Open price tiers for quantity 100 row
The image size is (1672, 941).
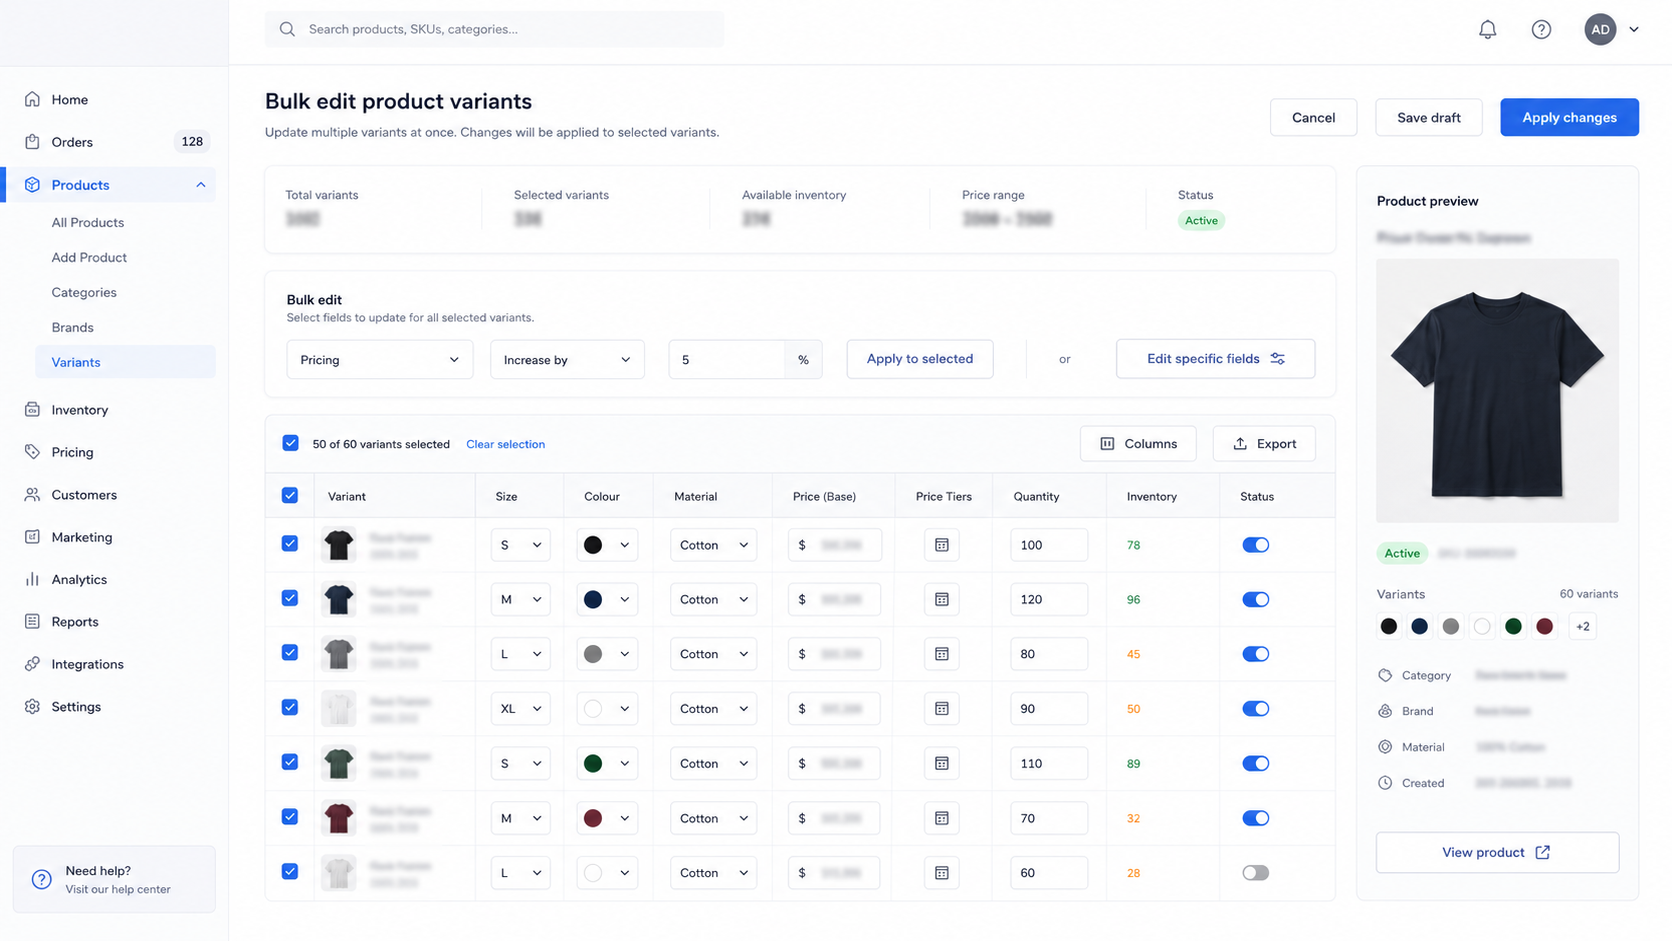coord(941,545)
